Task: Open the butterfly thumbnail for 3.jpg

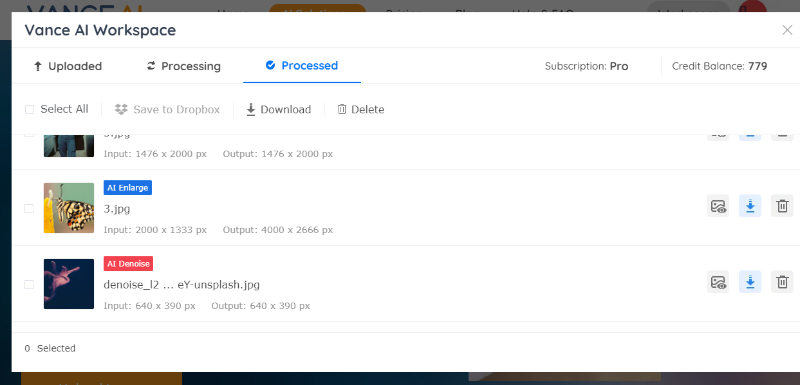Action: pos(69,208)
